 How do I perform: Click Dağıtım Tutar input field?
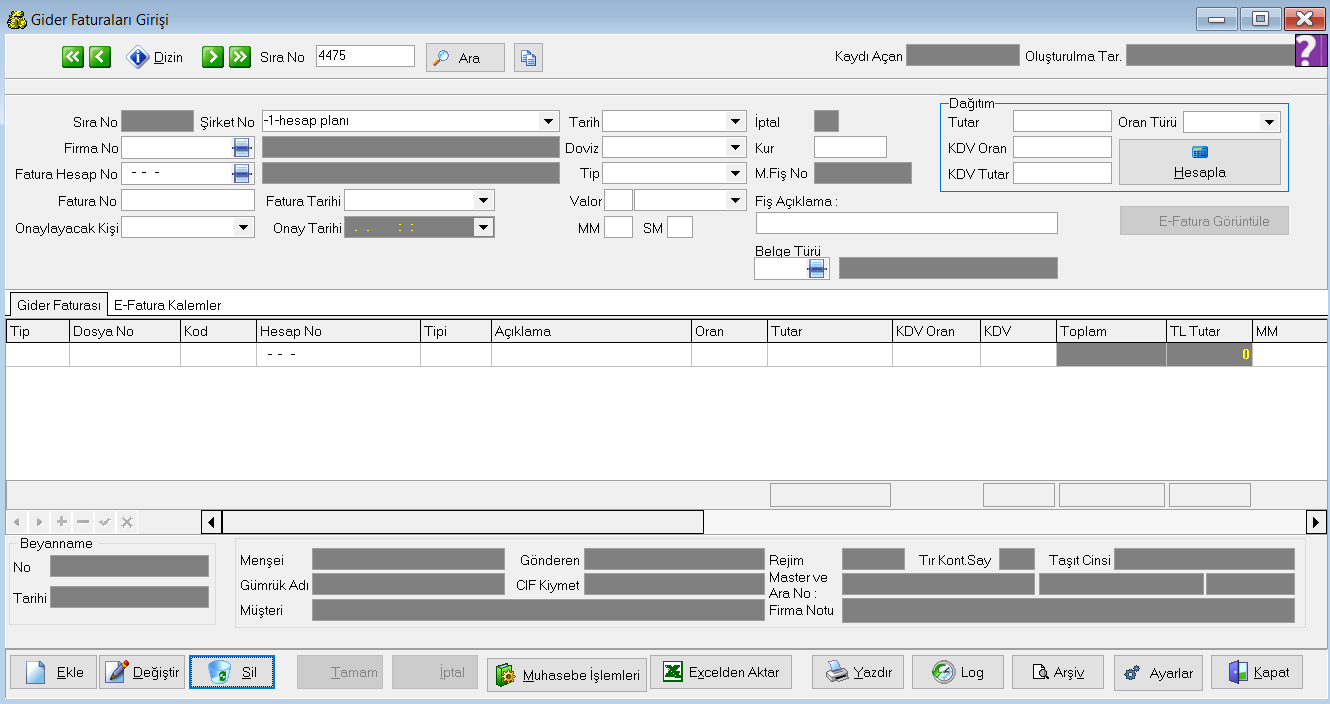(1062, 121)
